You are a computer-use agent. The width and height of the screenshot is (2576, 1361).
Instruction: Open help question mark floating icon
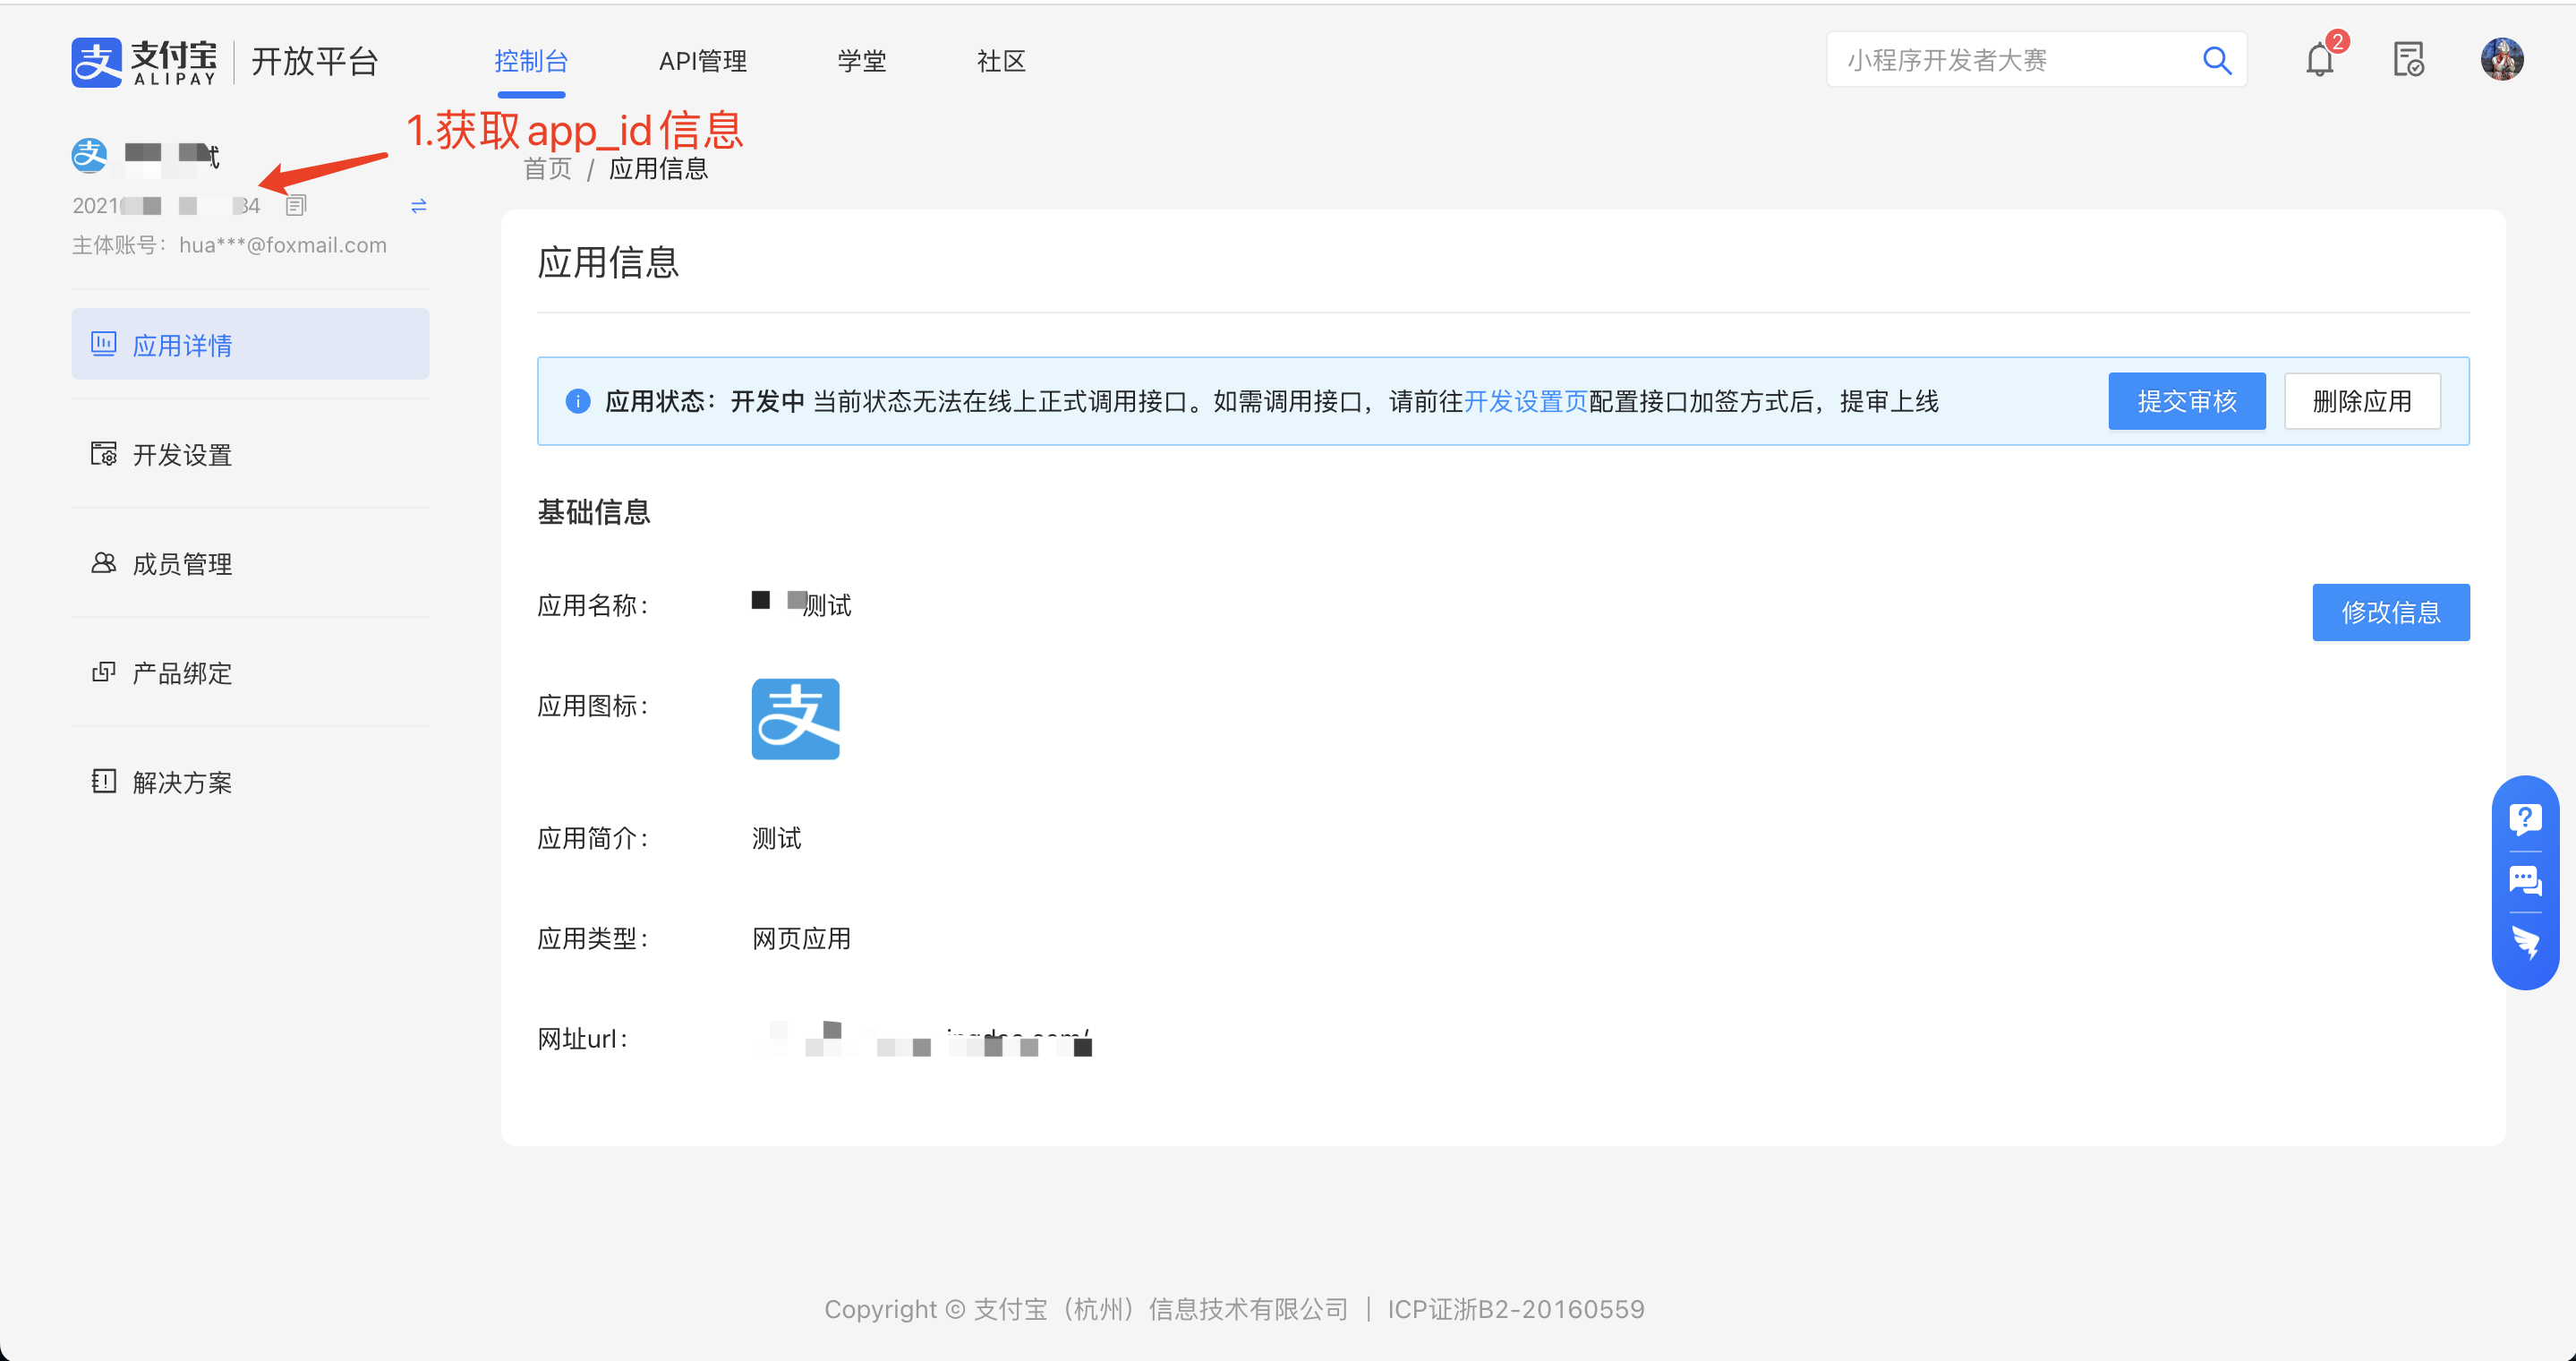(2524, 820)
